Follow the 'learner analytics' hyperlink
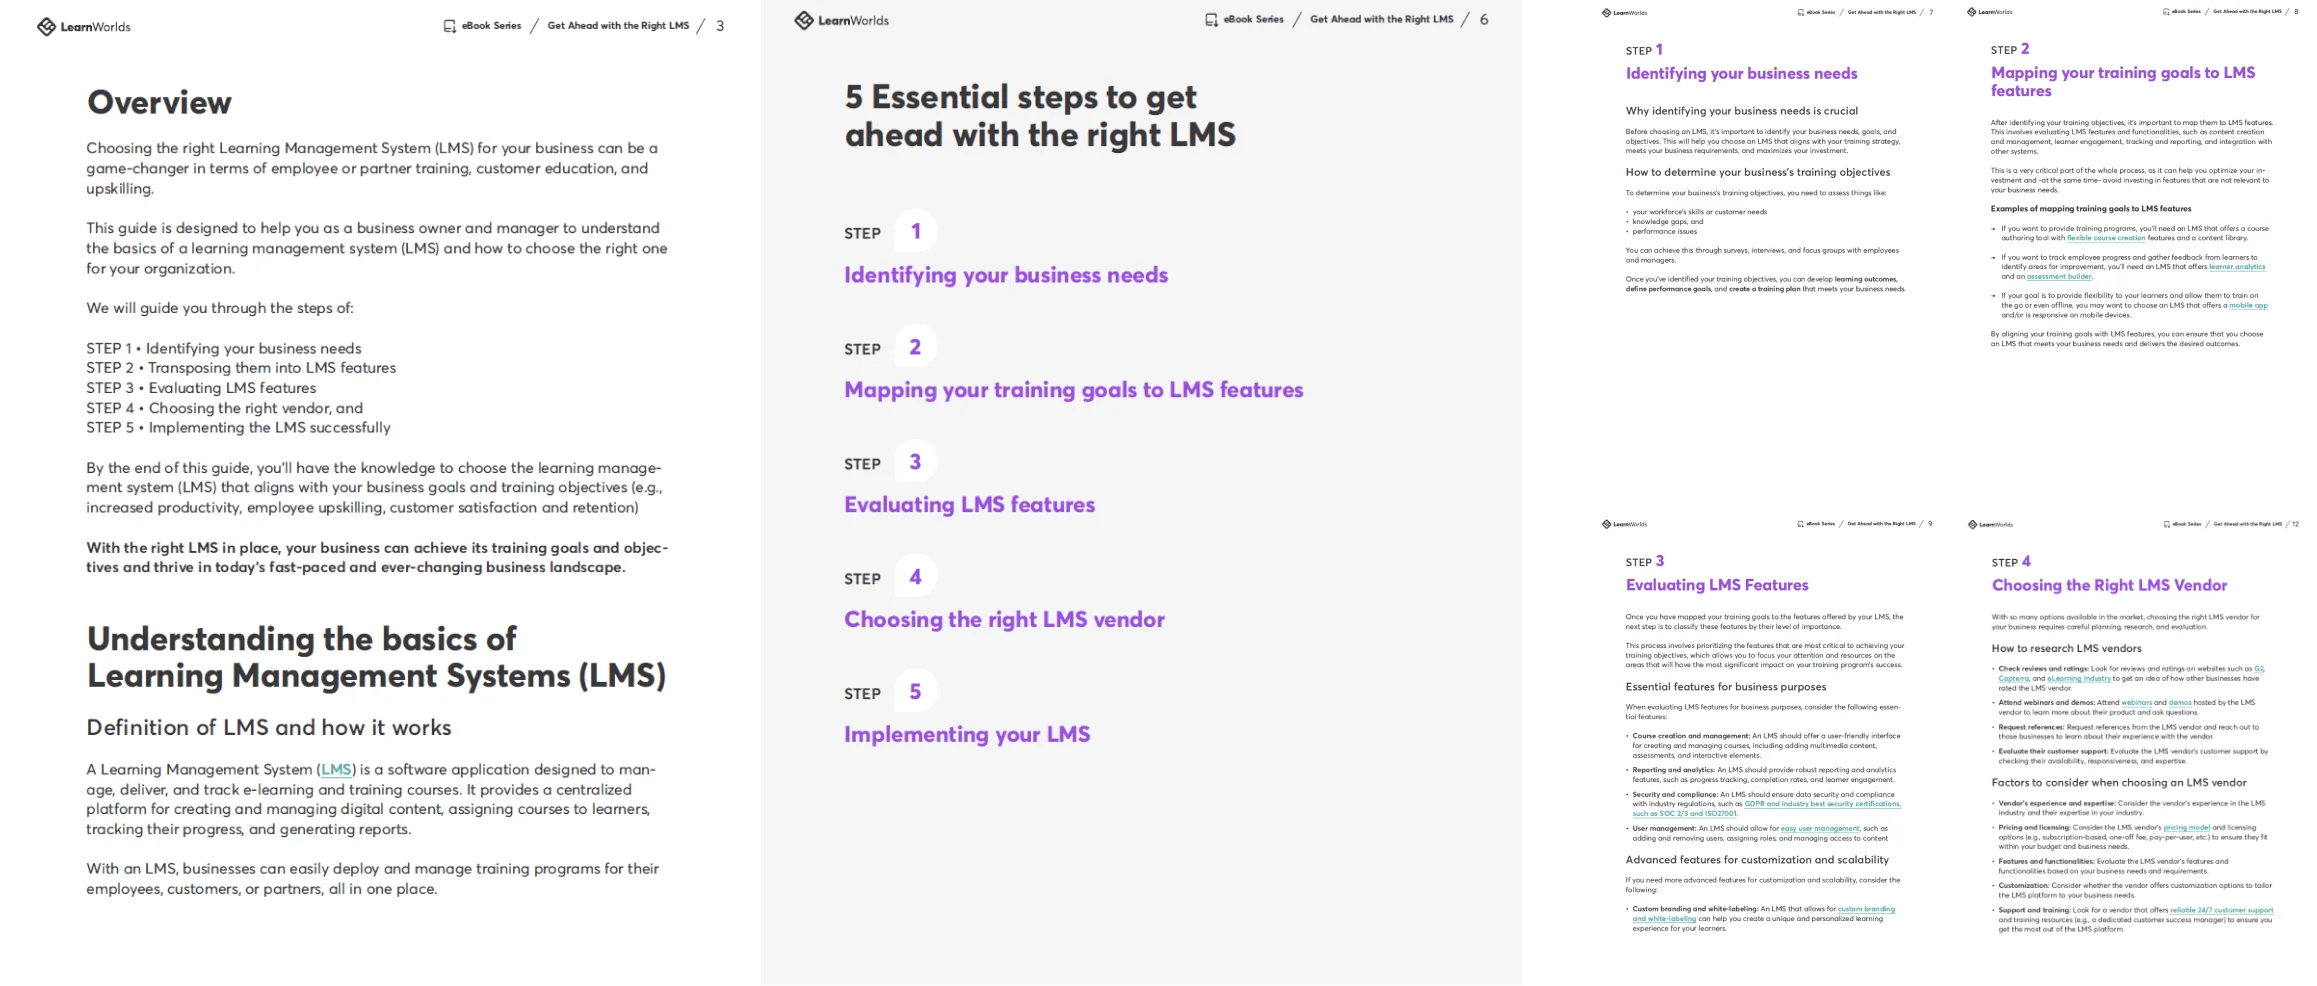 pos(2237,267)
